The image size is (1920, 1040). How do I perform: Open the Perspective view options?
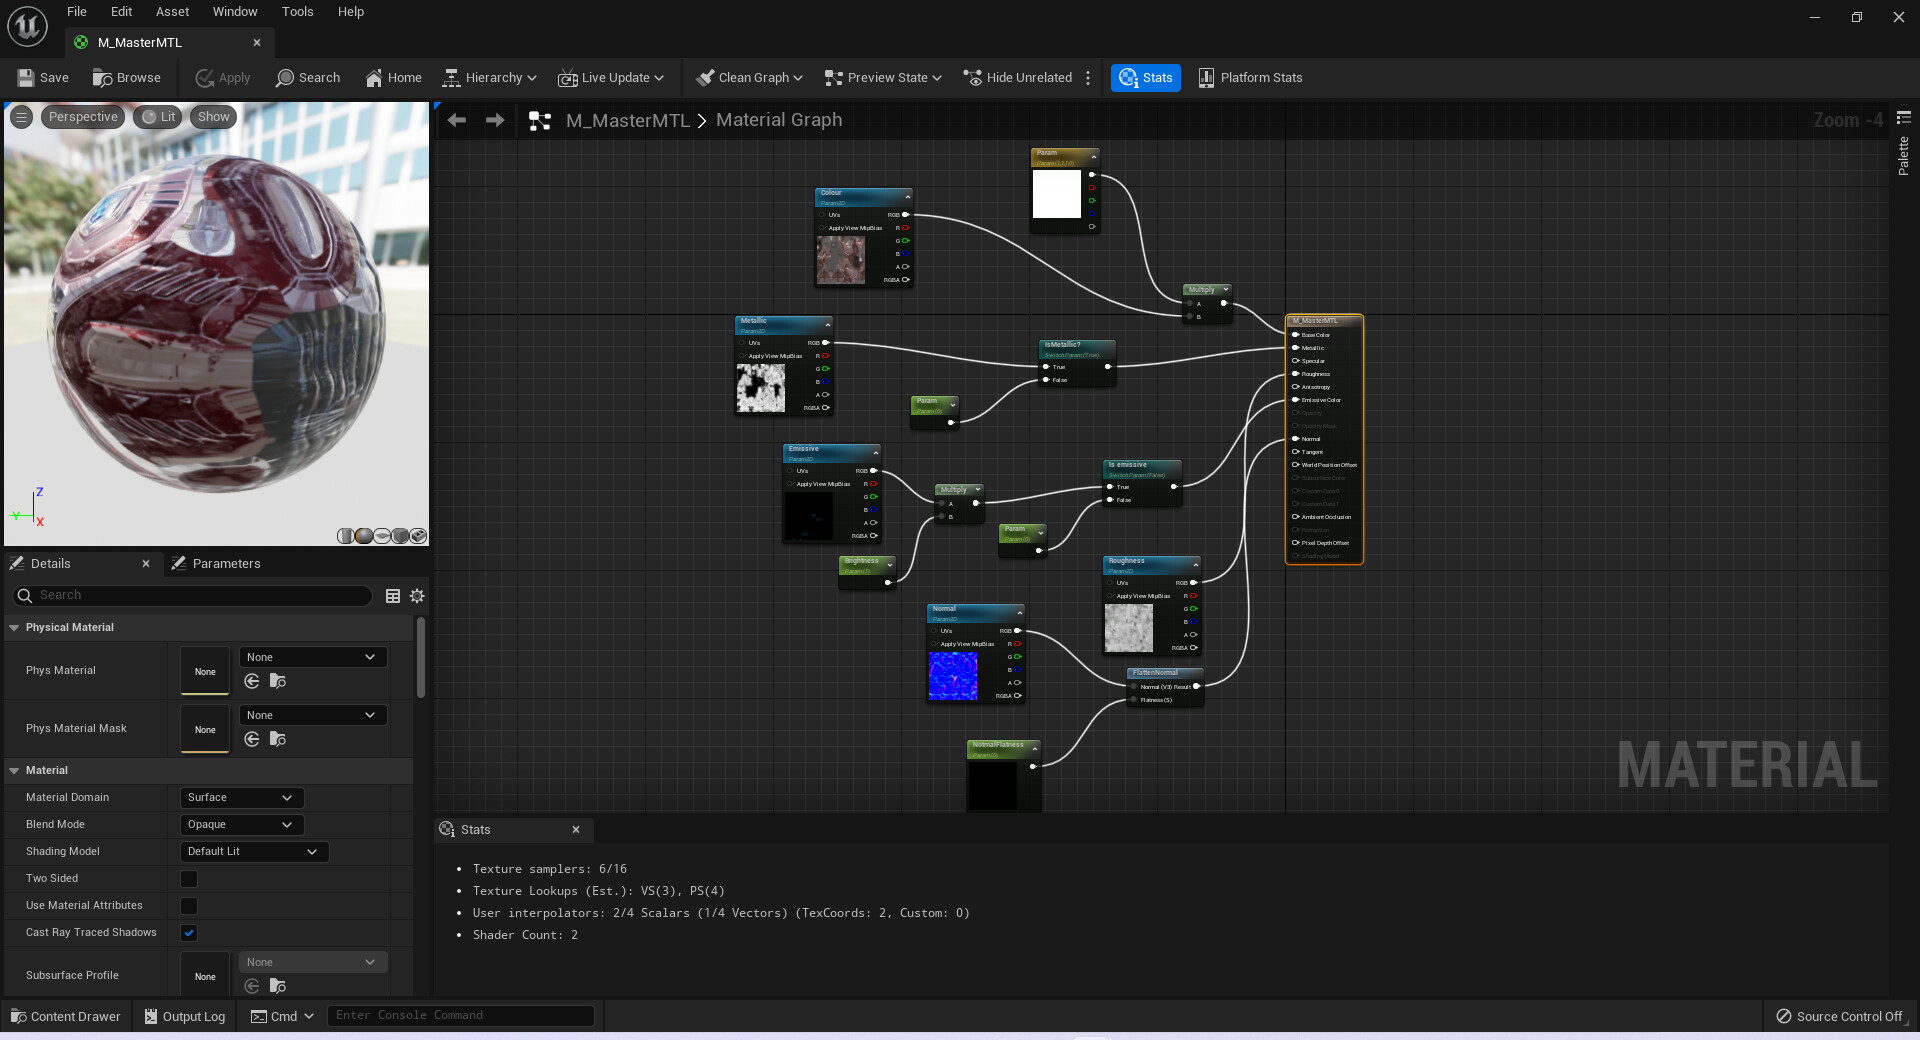[x=82, y=116]
